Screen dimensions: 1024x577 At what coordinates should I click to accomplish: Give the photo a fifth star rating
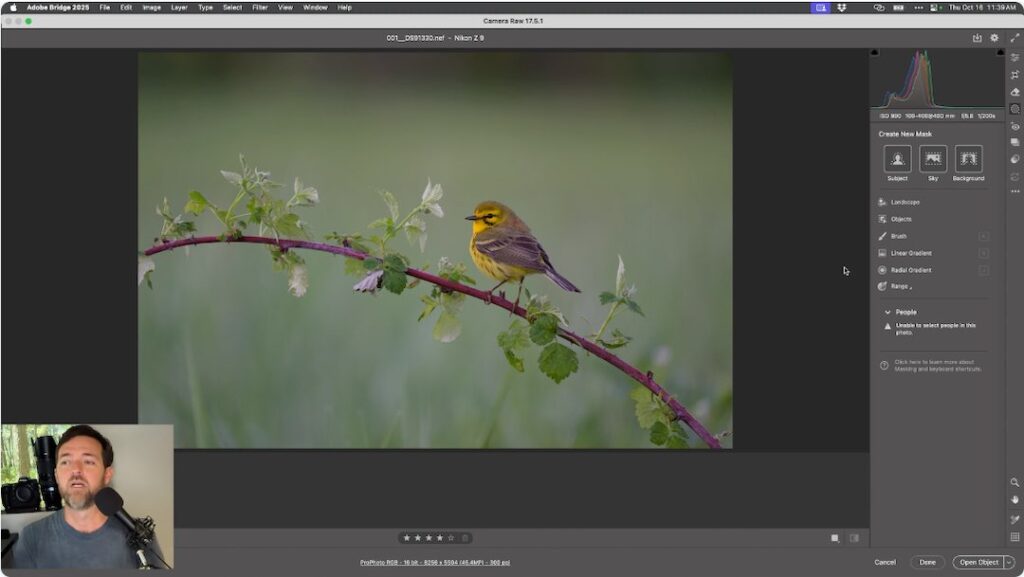452,537
